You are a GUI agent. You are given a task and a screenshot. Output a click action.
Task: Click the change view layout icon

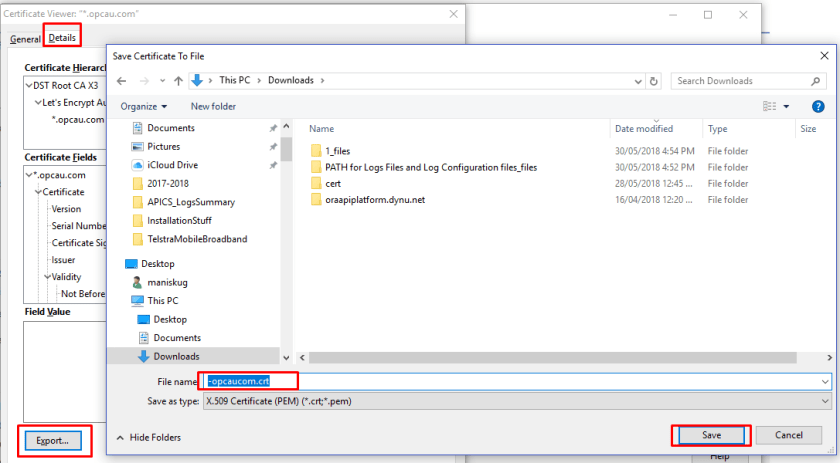[x=769, y=106]
